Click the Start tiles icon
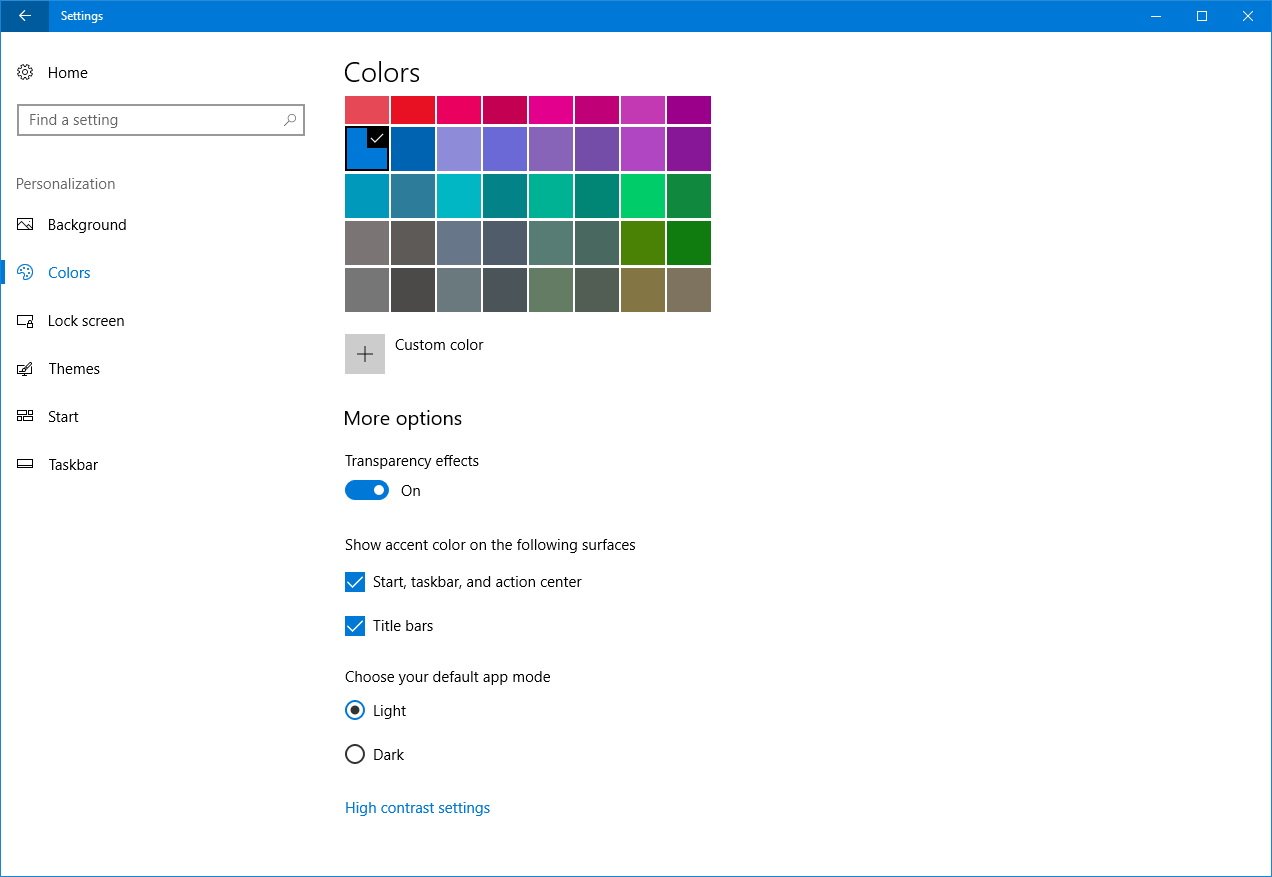Viewport: 1272px width, 877px height. 26,417
